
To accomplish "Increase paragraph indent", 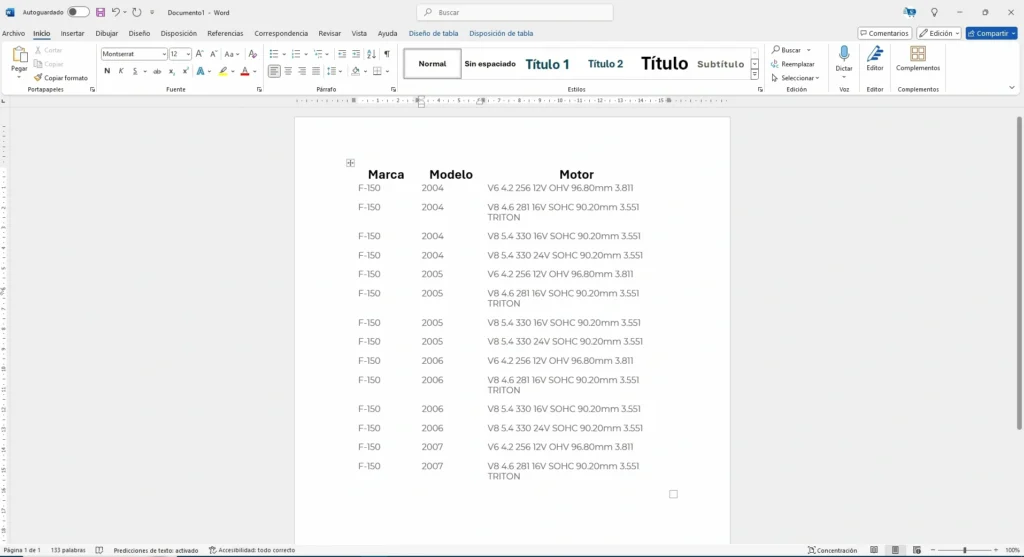I will (356, 54).
